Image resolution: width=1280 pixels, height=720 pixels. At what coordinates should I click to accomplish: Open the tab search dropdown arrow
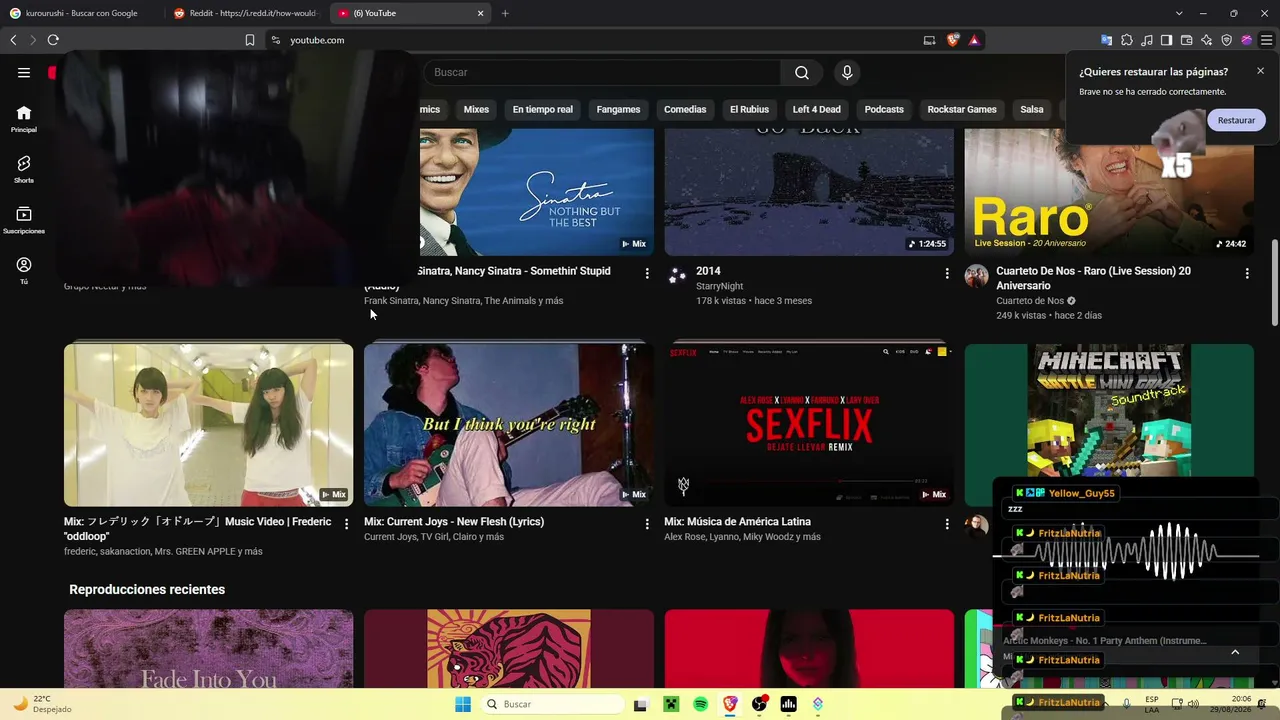pos(1179,13)
